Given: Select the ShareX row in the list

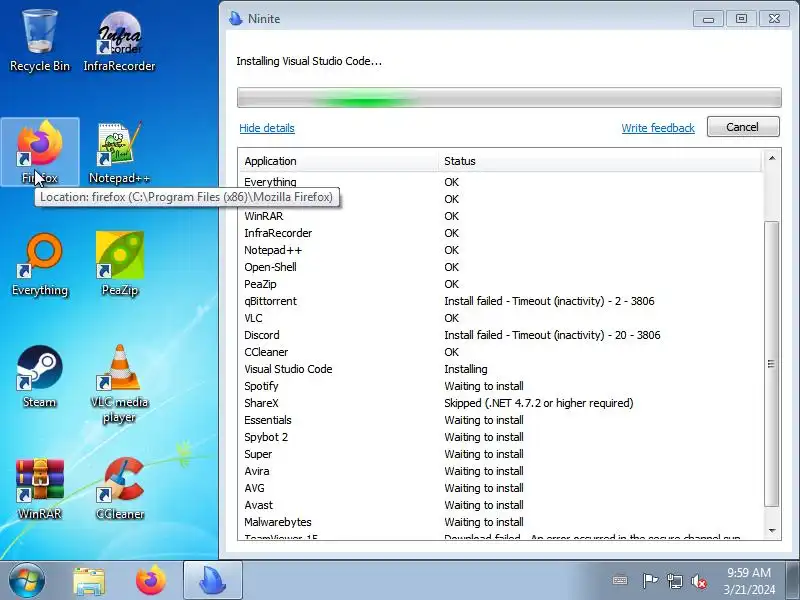Looking at the screenshot, I should click(500, 403).
